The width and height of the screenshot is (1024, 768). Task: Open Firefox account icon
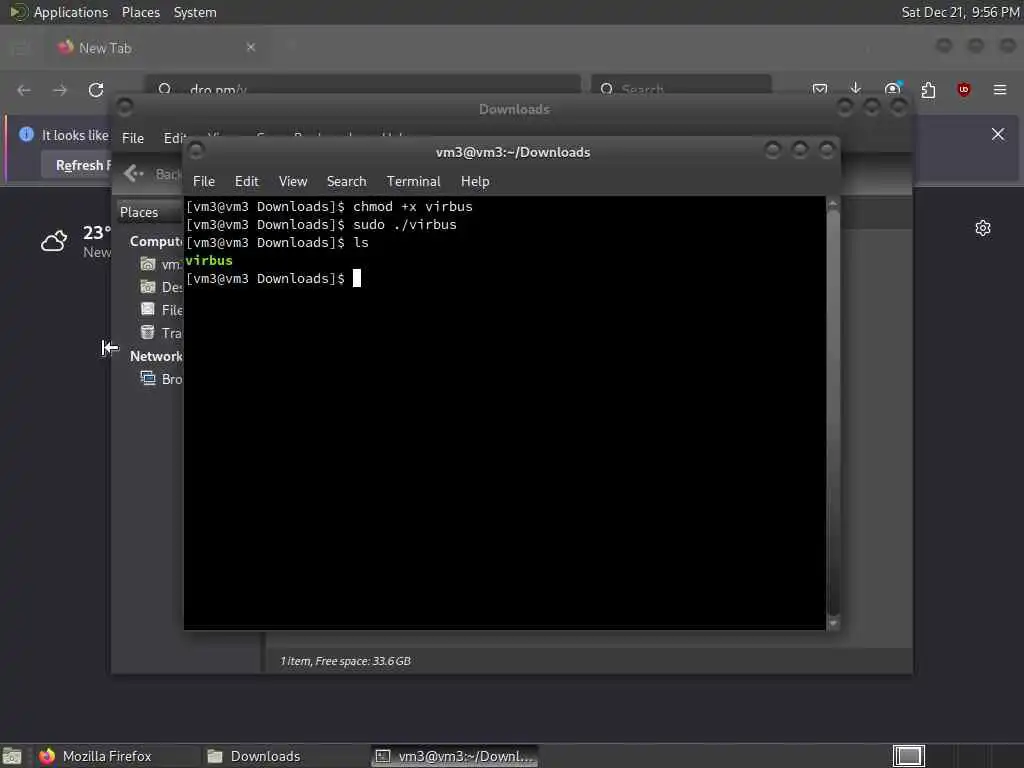(x=893, y=89)
